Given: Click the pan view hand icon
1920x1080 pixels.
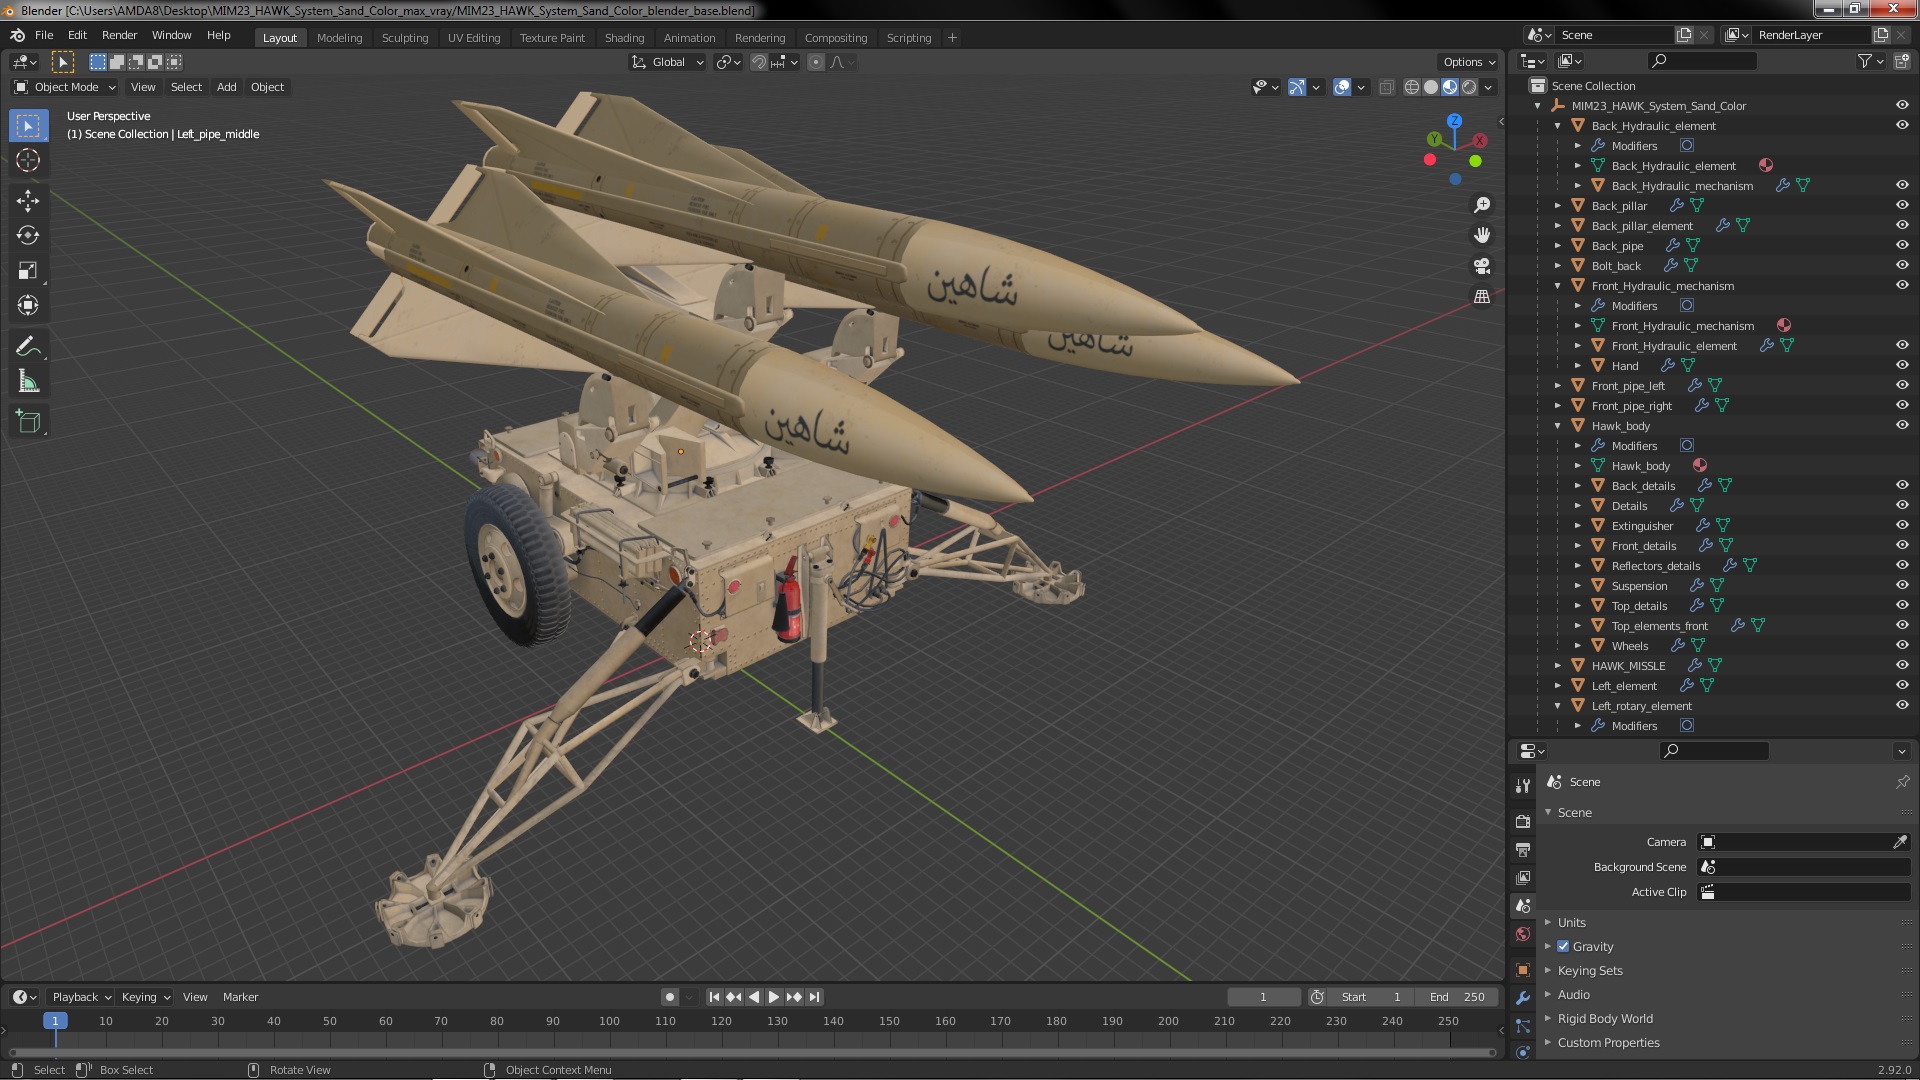Looking at the screenshot, I should point(1482,235).
